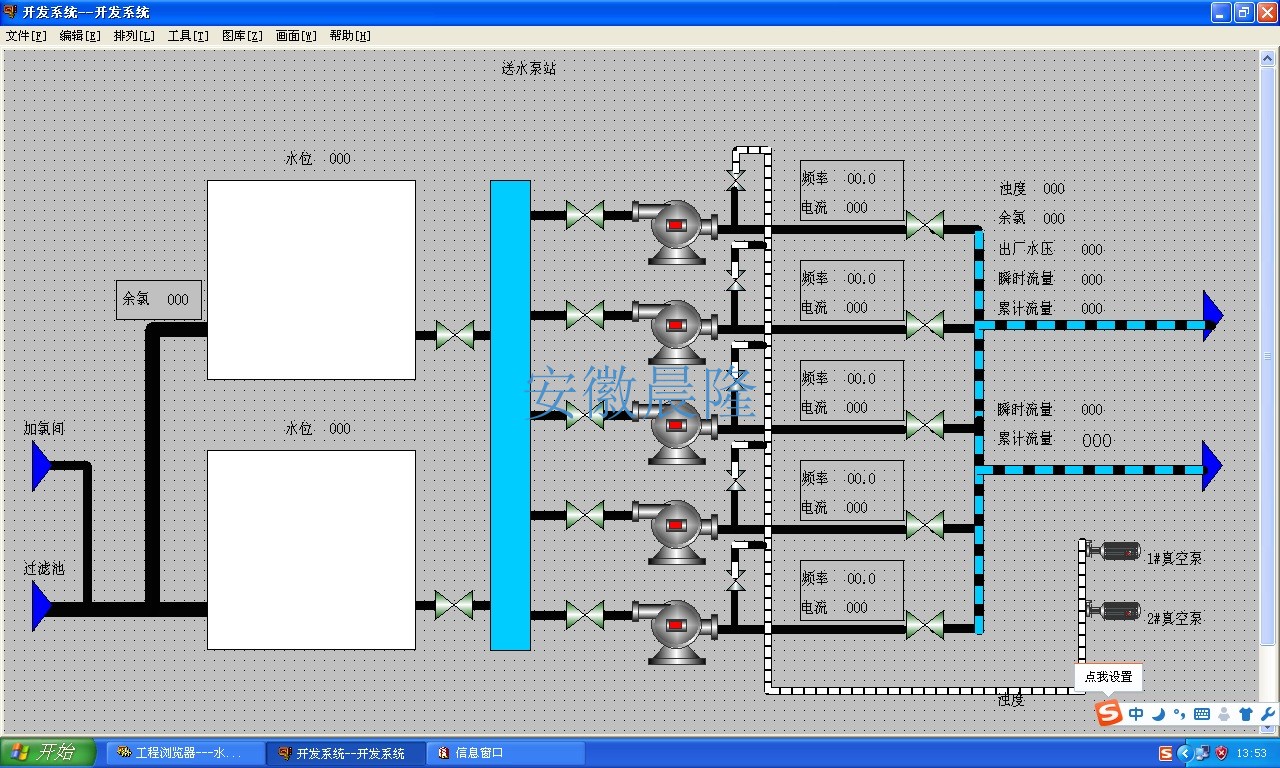1280x768 pixels.
Task: Select the lower white water tank
Action: coord(311,550)
